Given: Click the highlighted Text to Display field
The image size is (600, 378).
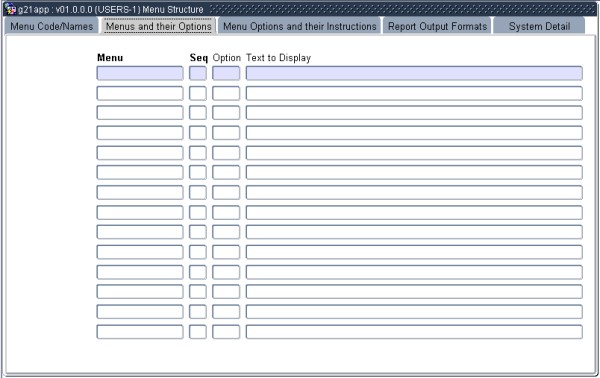Looking at the screenshot, I should point(414,73).
